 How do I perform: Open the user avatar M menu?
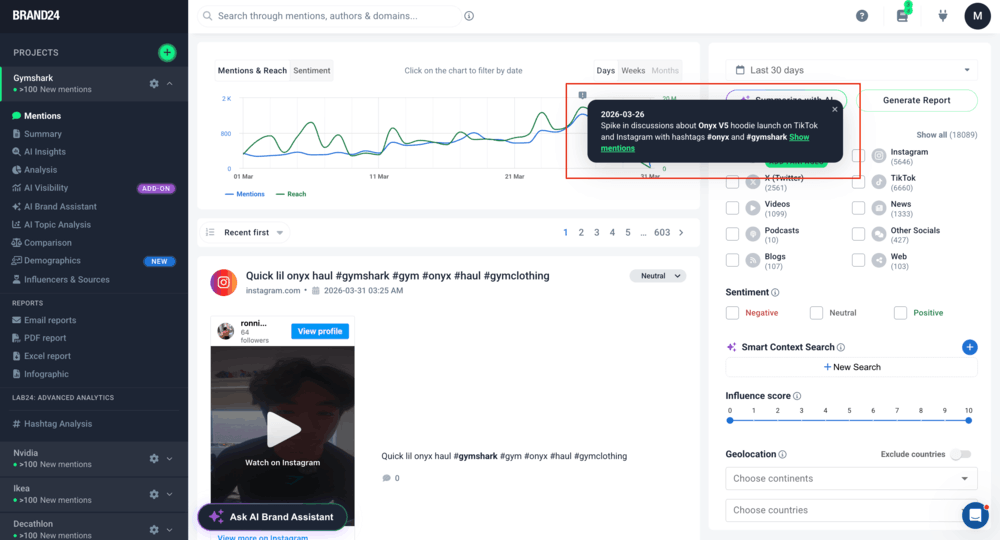click(977, 16)
